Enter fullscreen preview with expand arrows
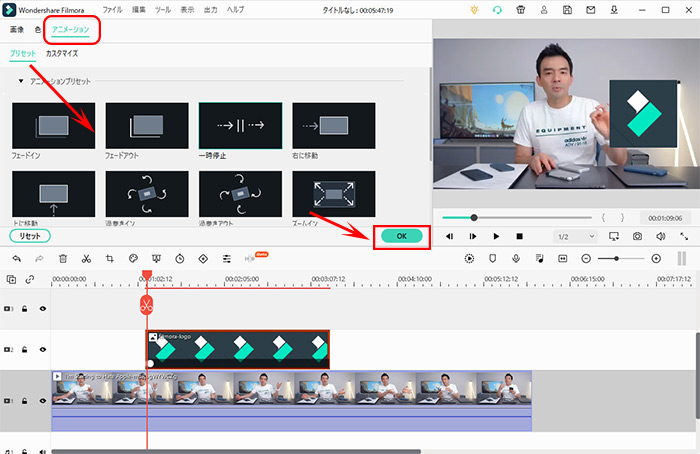This screenshot has height=454, width=700. coord(684,236)
